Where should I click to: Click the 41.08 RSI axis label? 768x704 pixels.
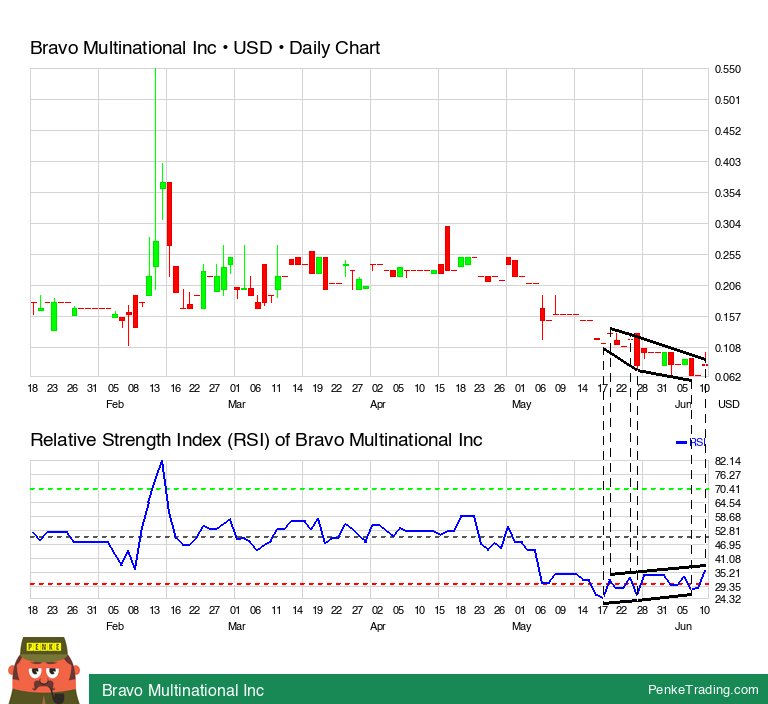[728, 559]
